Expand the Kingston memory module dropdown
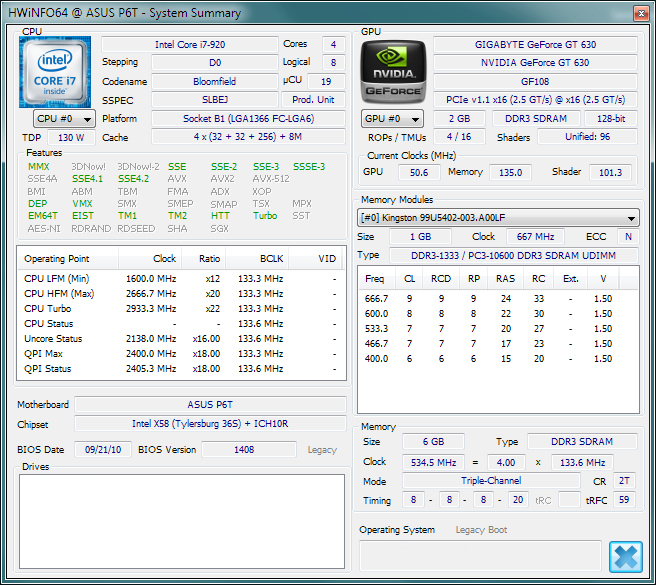 click(498, 218)
